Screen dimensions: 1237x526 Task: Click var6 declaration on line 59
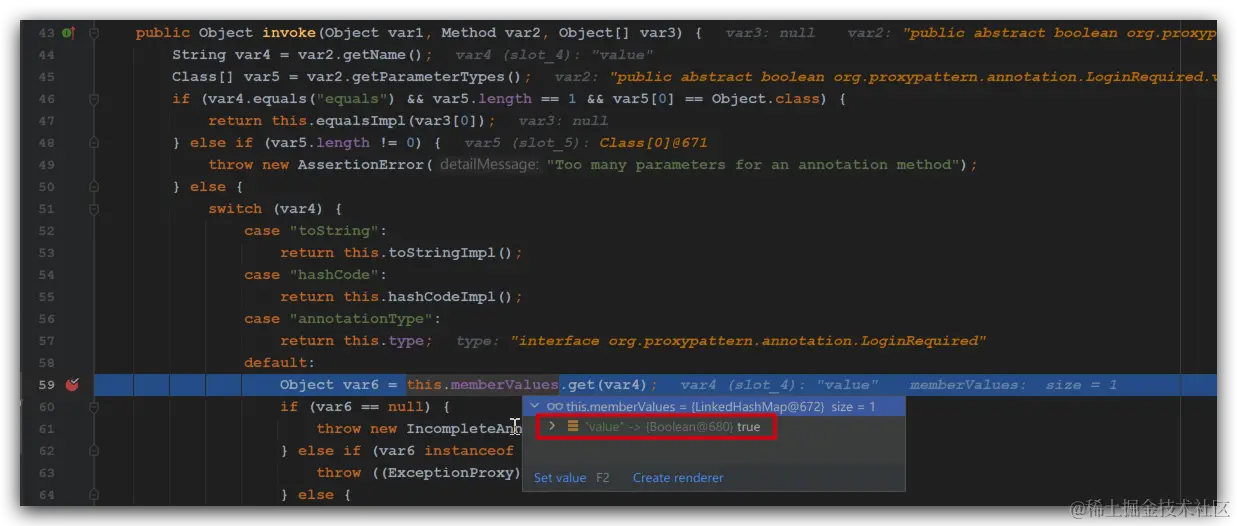(361, 385)
